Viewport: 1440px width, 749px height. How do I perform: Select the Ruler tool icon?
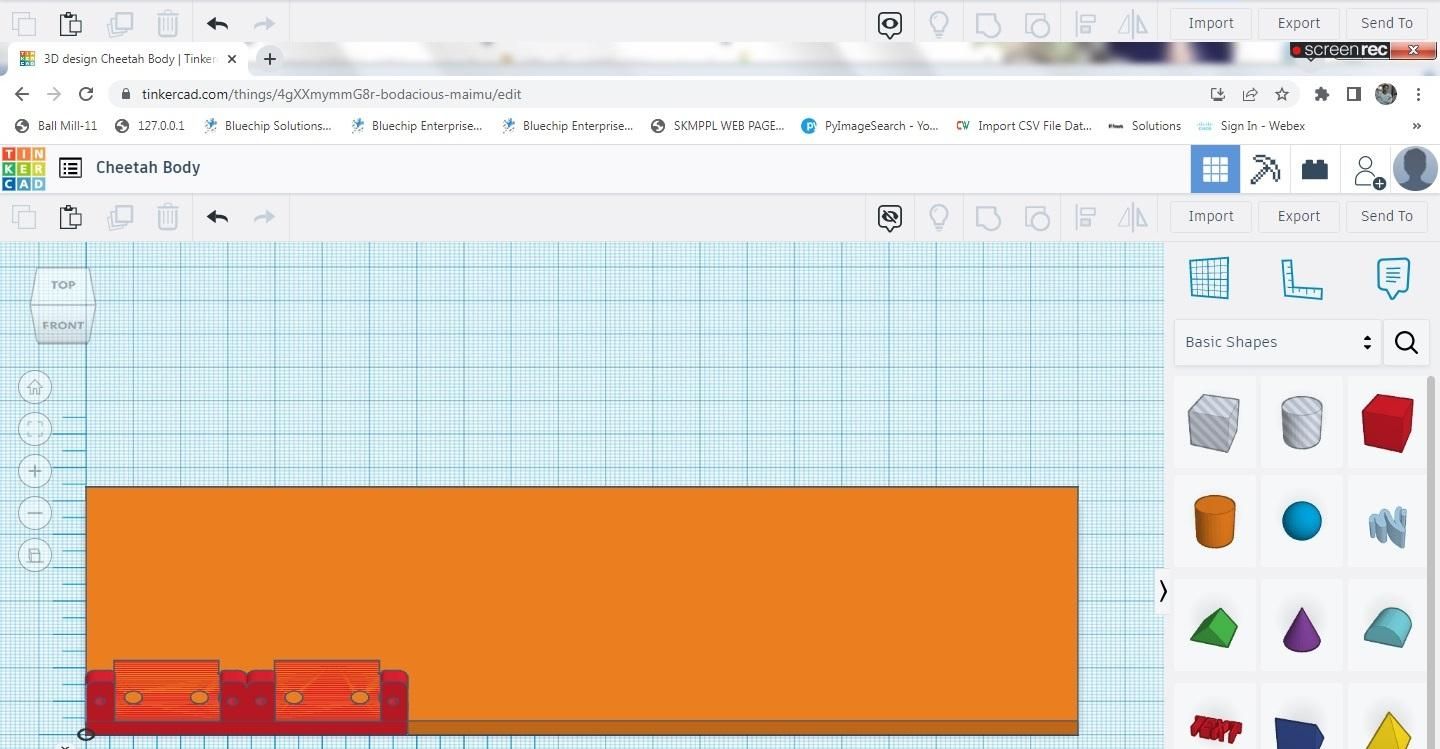pos(1301,278)
